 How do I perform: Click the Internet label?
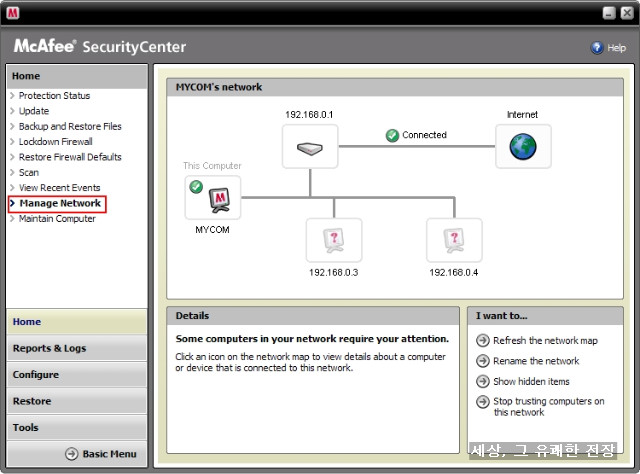click(x=522, y=115)
